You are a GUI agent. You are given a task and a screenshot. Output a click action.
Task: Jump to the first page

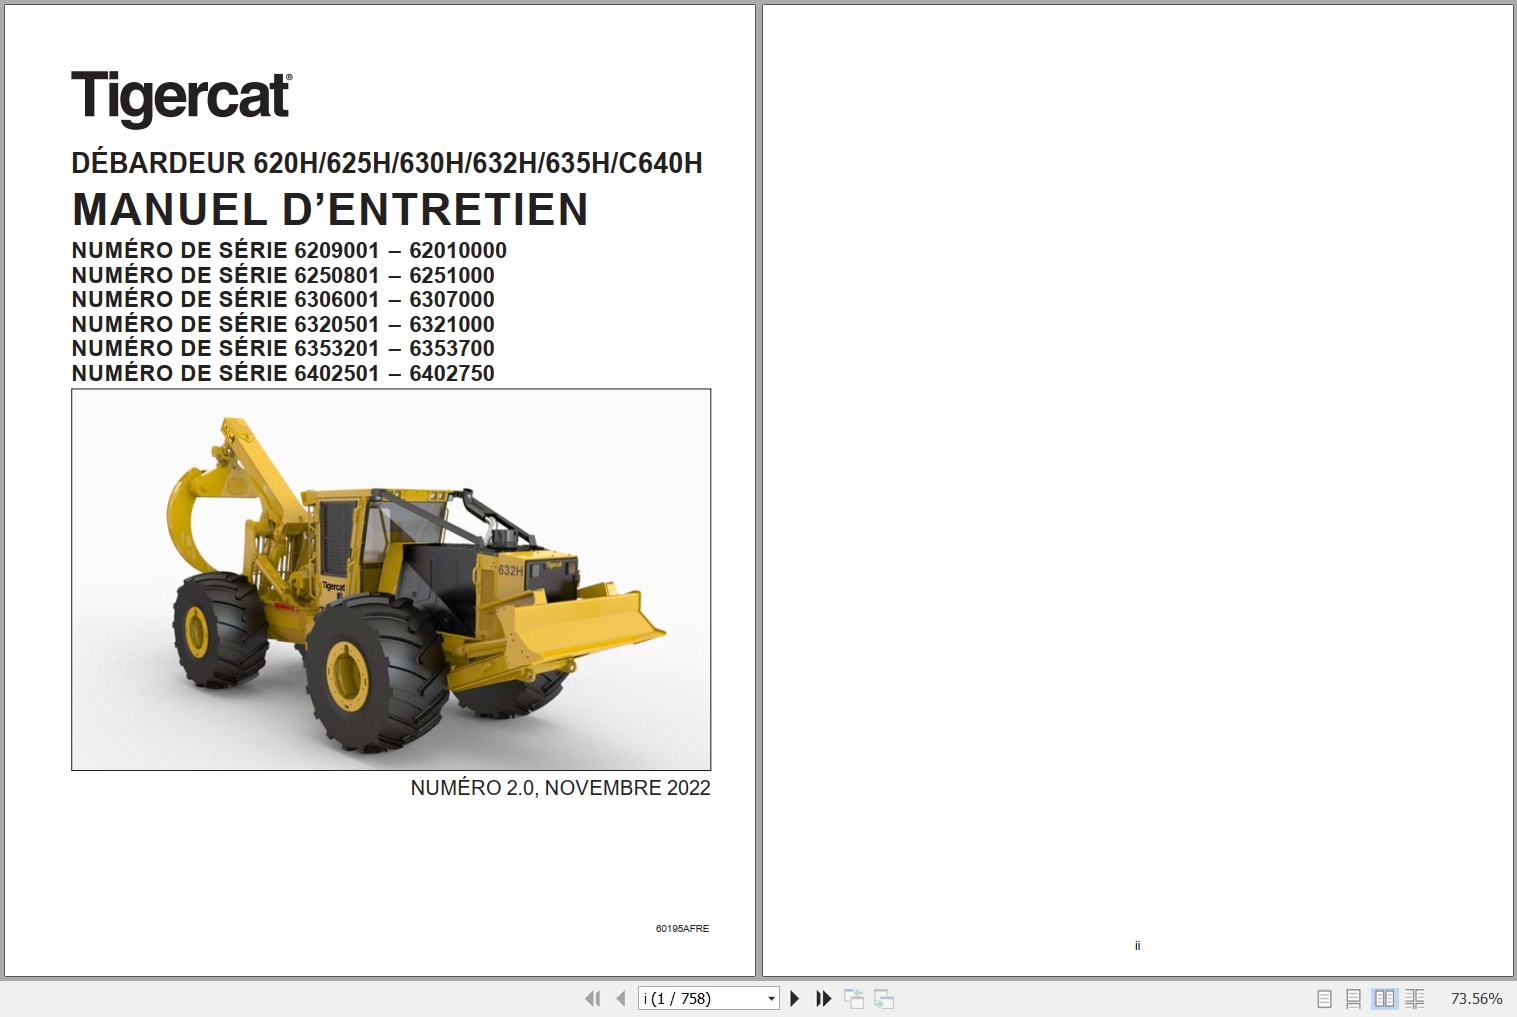pos(593,998)
